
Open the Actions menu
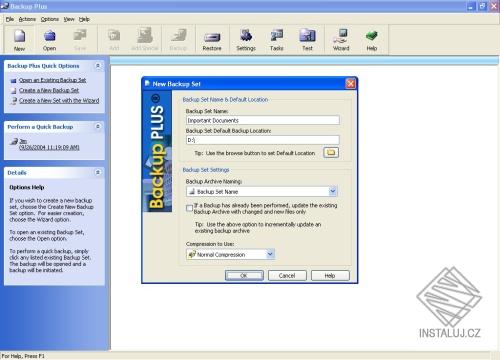[x=27, y=19]
